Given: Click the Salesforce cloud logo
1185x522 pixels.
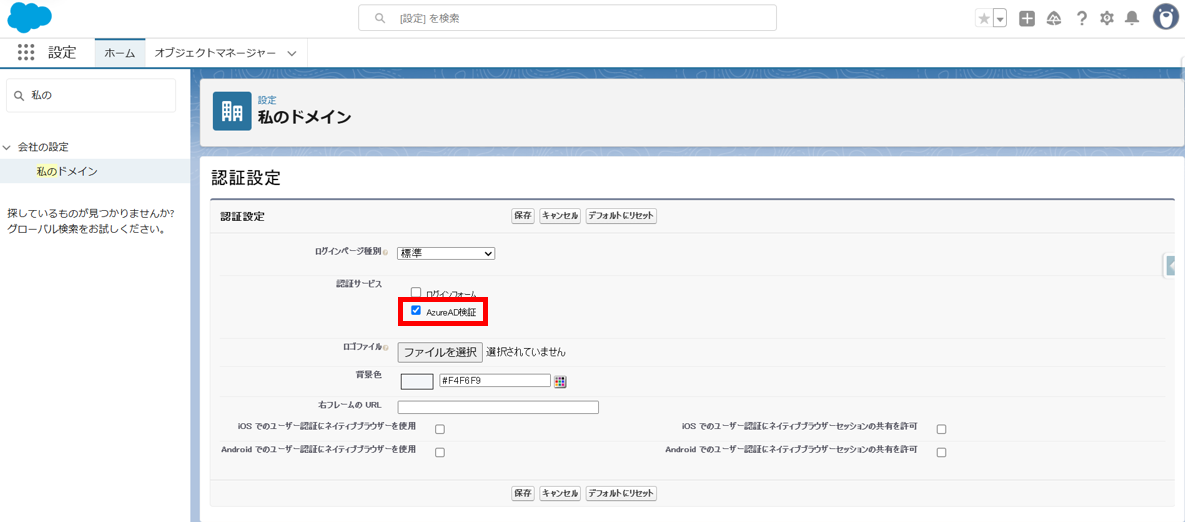Looking at the screenshot, I should click(x=29, y=17).
